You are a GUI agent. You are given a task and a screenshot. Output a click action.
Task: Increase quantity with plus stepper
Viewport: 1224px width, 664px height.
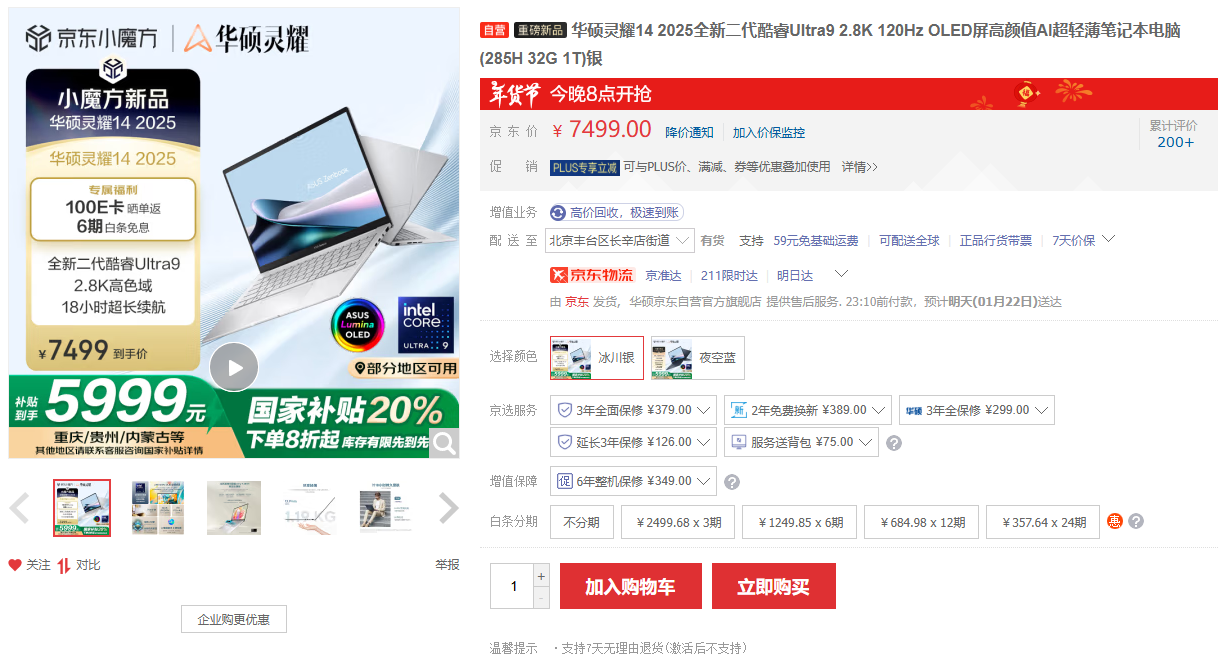[542, 576]
